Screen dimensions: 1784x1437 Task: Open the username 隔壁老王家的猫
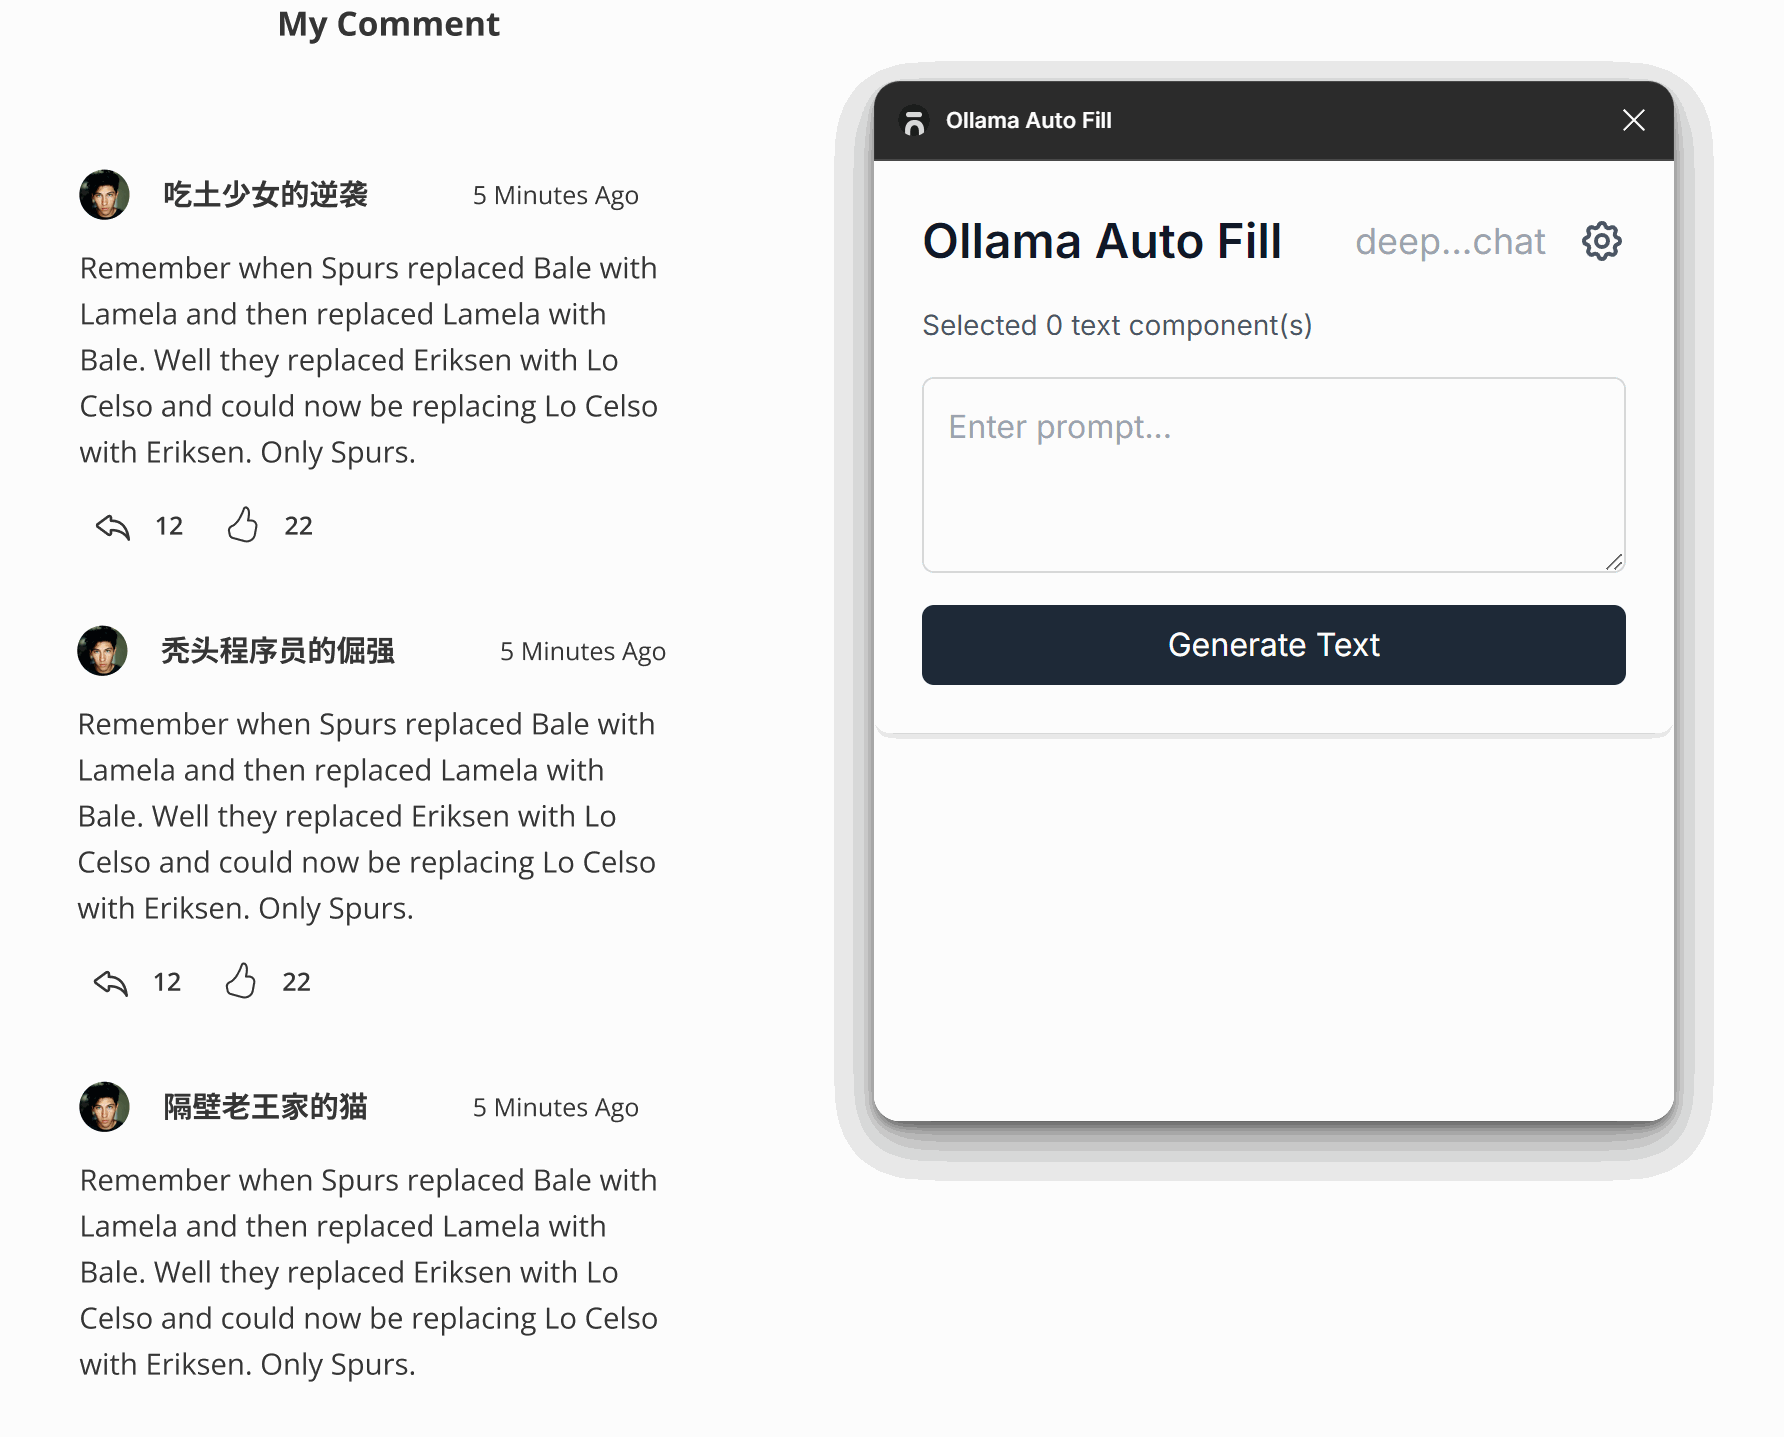click(266, 1107)
